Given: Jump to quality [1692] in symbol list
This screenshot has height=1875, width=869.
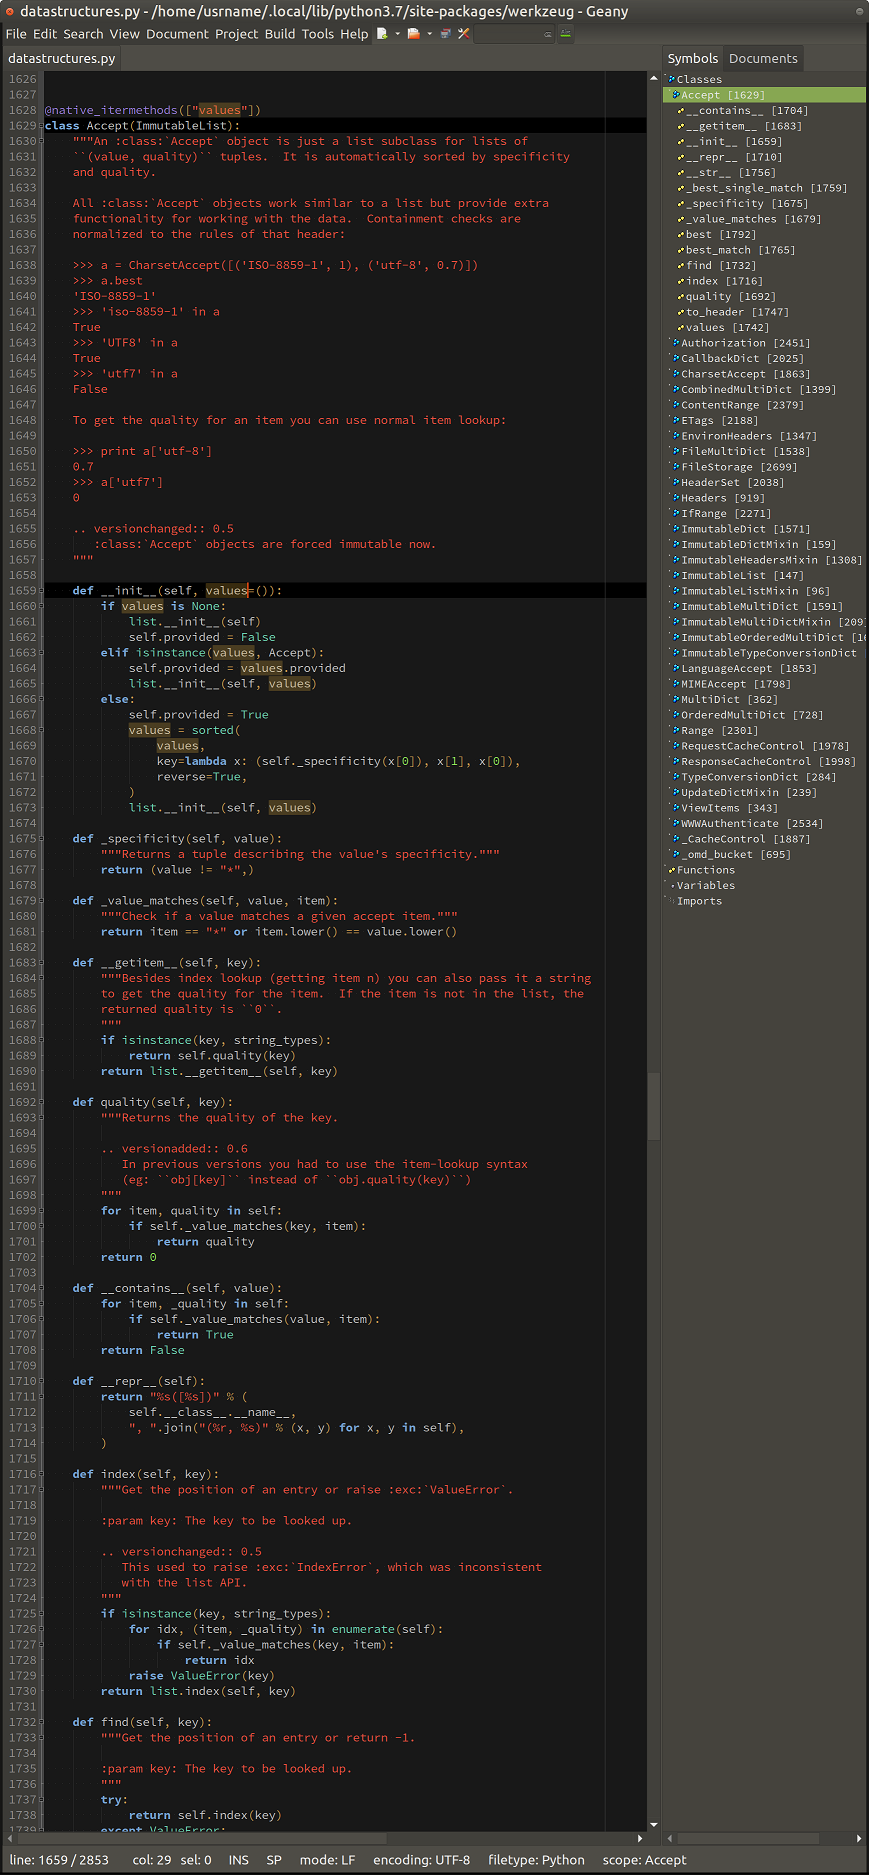Looking at the screenshot, I should tap(730, 297).
